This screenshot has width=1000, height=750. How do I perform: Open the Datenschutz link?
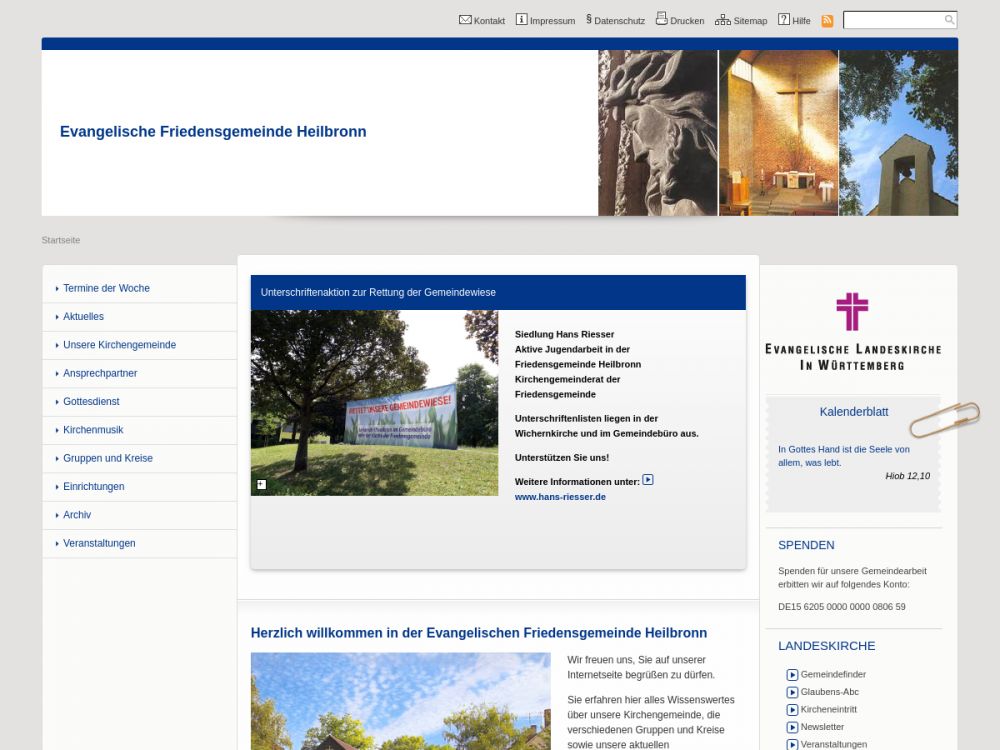tap(619, 21)
